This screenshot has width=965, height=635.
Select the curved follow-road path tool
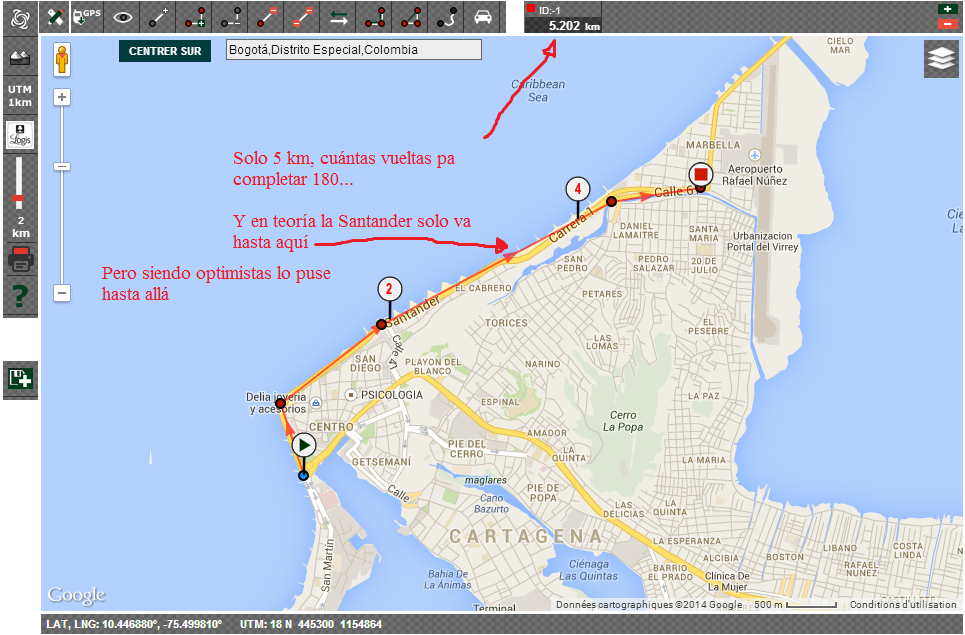(447, 17)
